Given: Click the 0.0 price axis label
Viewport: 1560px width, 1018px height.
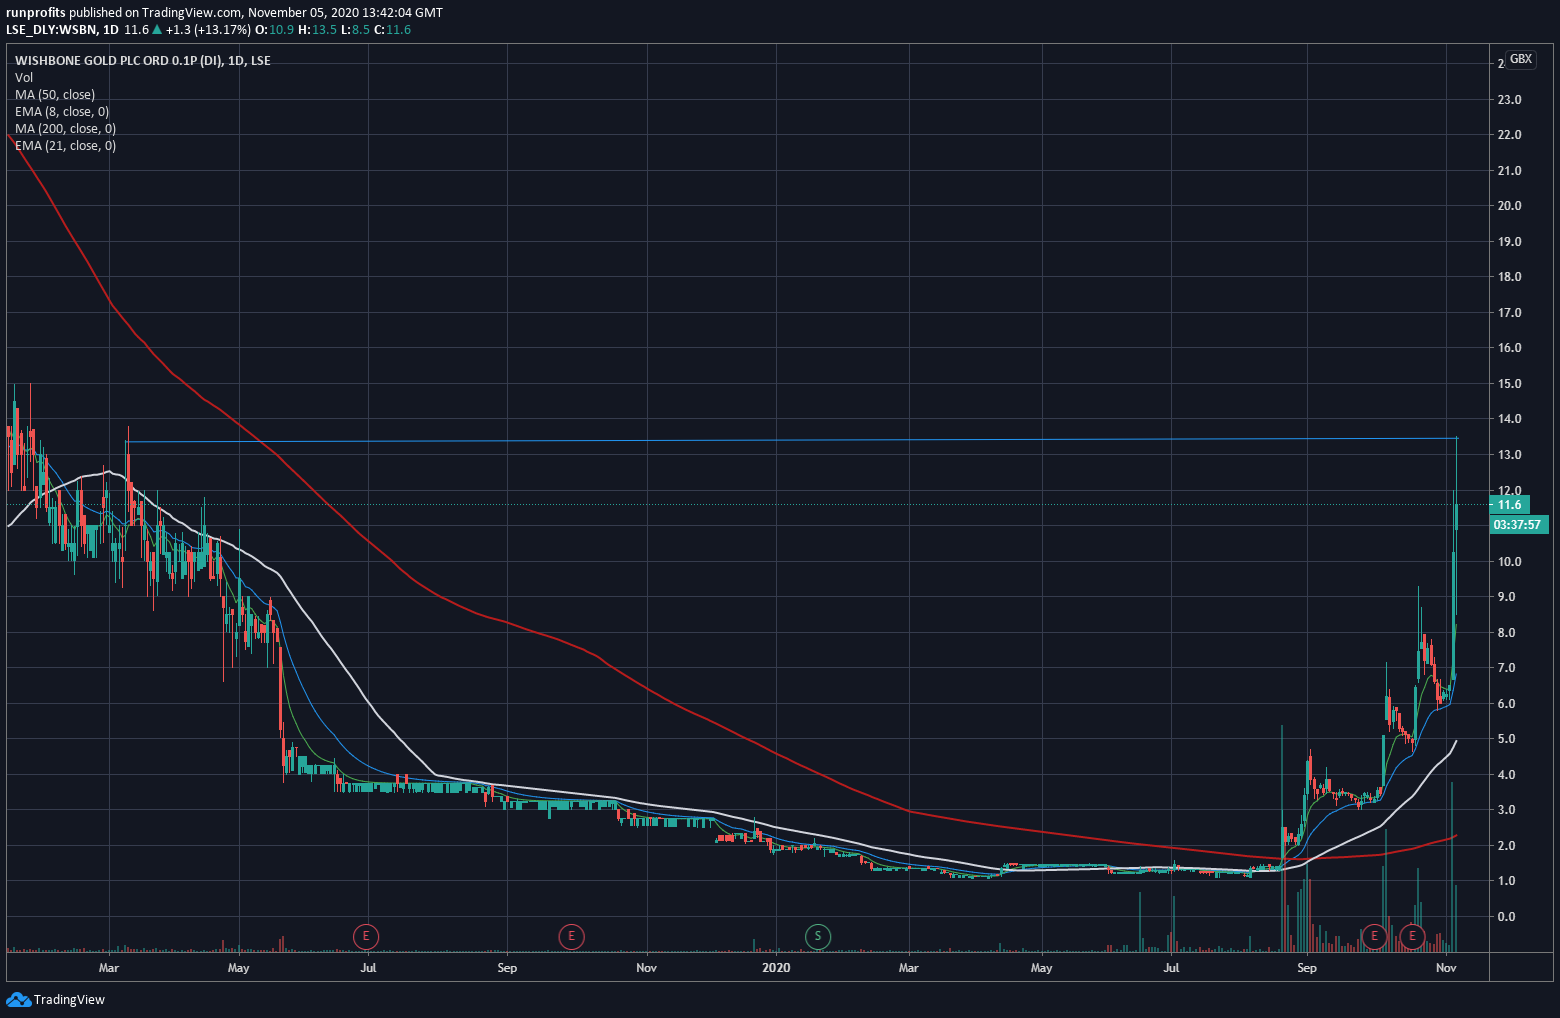Looking at the screenshot, I should (1509, 917).
